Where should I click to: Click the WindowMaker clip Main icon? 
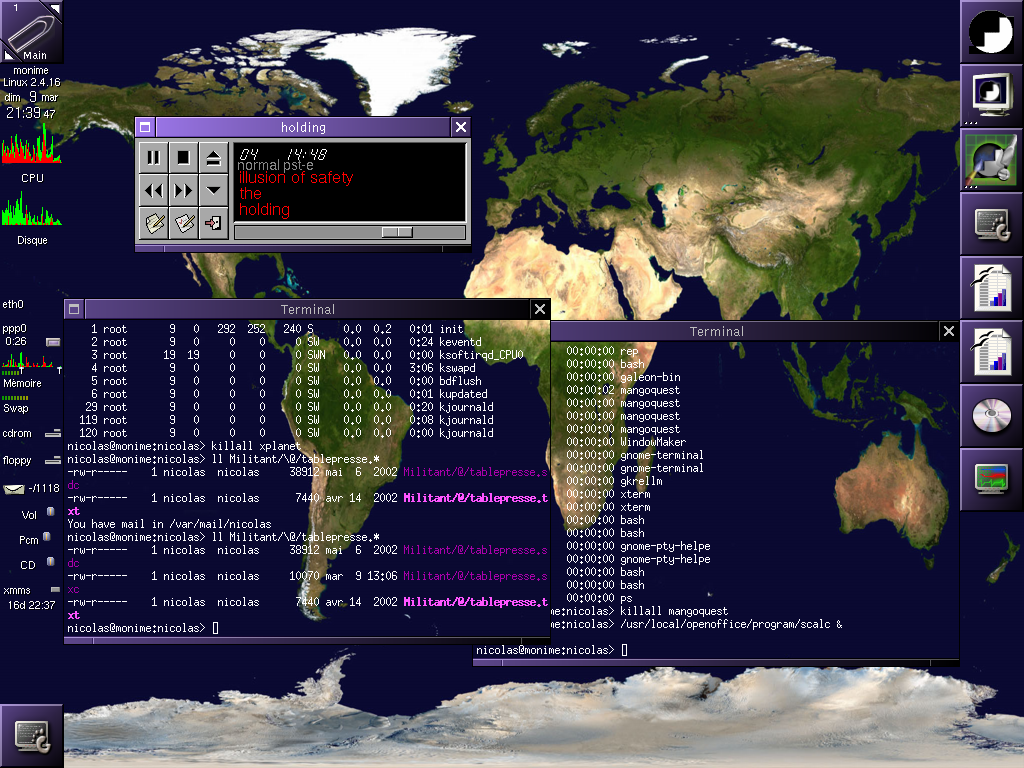31,31
